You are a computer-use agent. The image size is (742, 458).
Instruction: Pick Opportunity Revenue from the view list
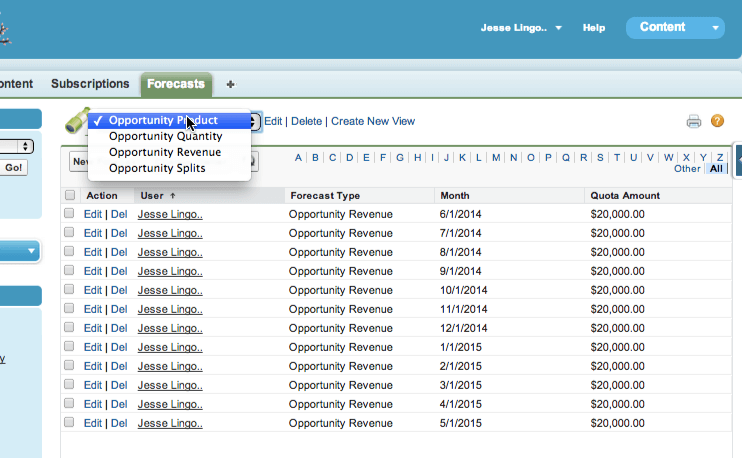165,152
